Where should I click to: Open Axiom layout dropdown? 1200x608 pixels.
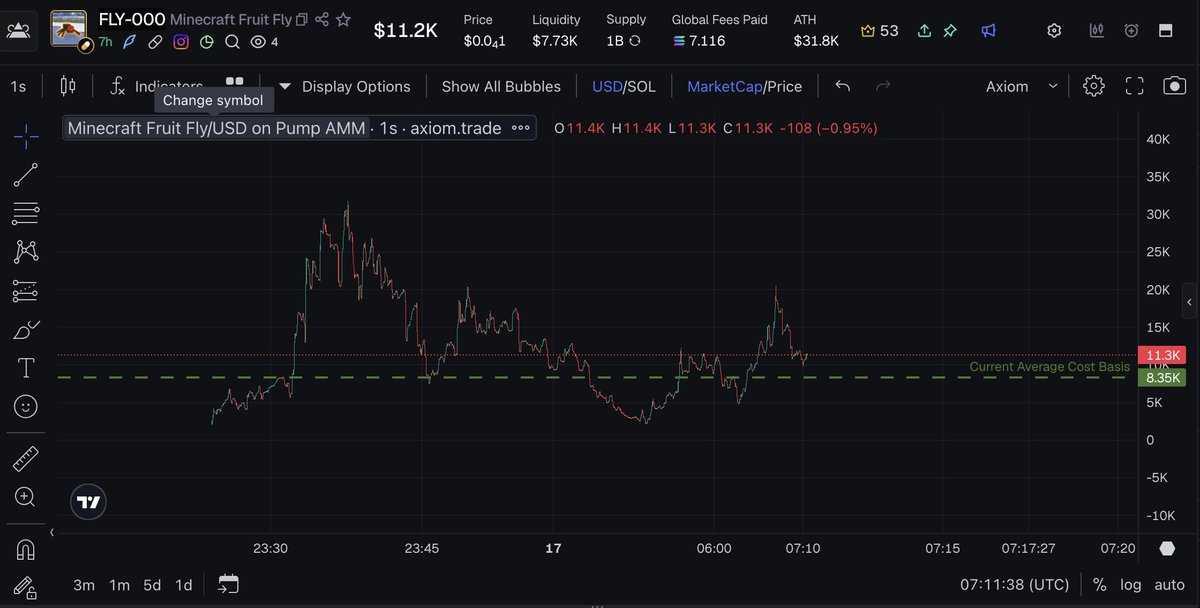[1021, 86]
